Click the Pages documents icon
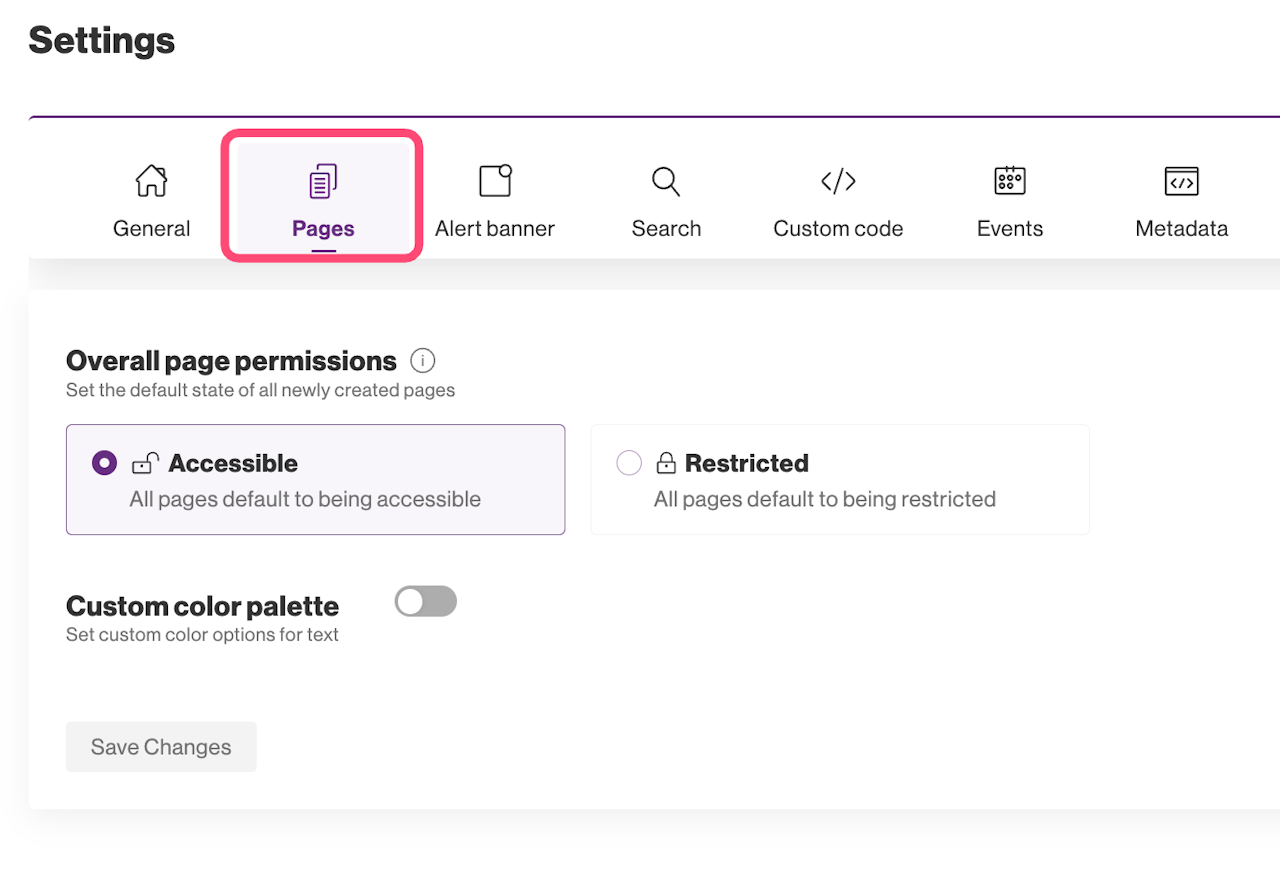This screenshot has width=1280, height=876. 323,181
